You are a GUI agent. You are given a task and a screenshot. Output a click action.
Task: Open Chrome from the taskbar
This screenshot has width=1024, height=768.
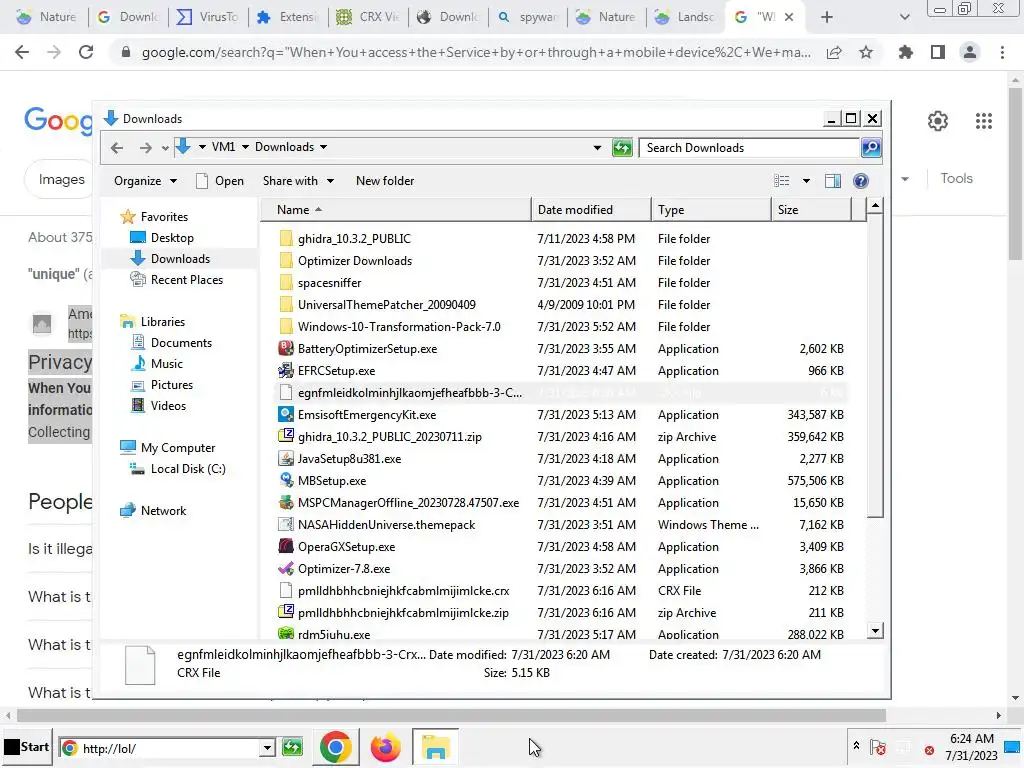pyautogui.click(x=336, y=747)
